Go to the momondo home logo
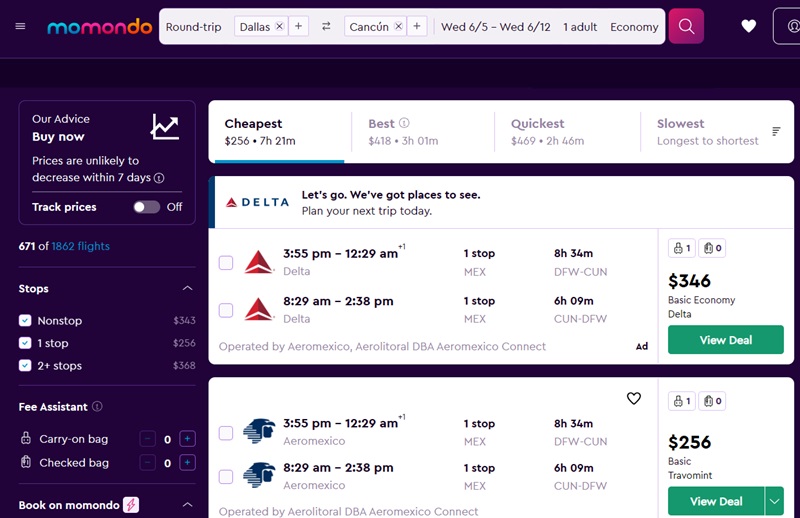The width and height of the screenshot is (800, 518). 99,27
